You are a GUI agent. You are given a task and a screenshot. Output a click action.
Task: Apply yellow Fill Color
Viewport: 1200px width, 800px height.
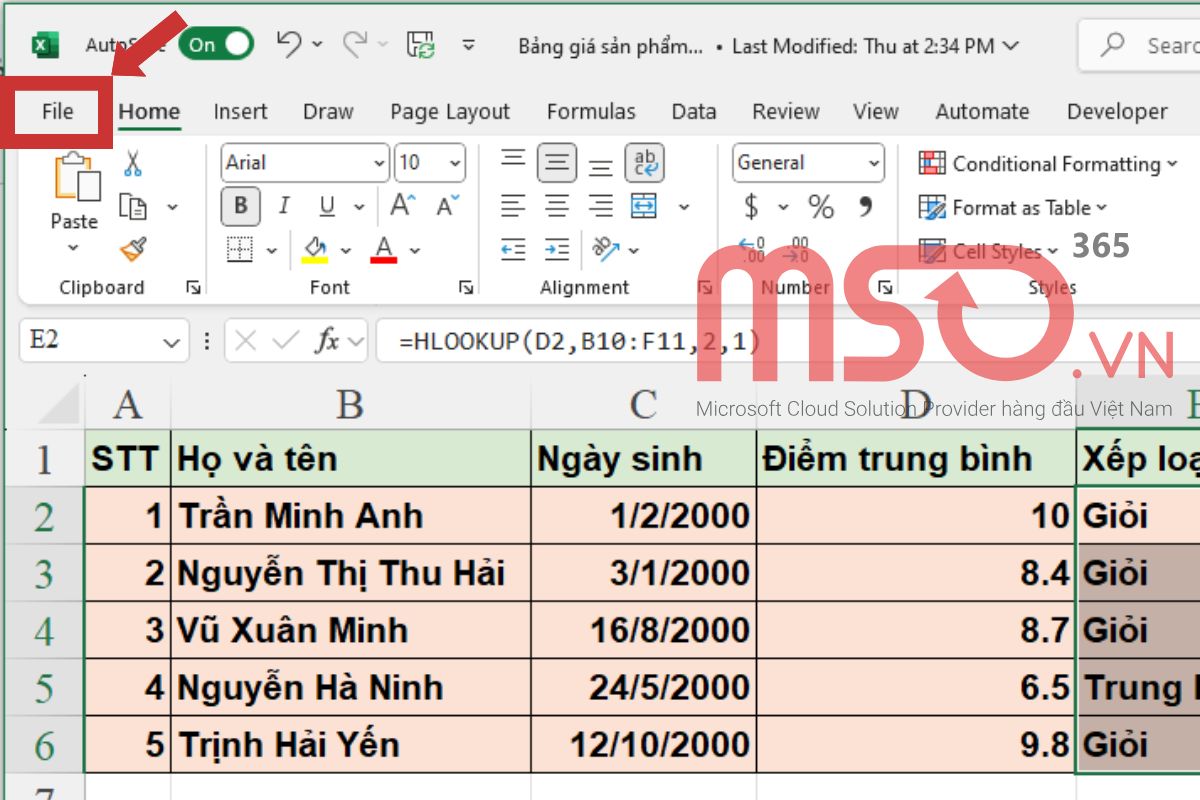point(315,249)
